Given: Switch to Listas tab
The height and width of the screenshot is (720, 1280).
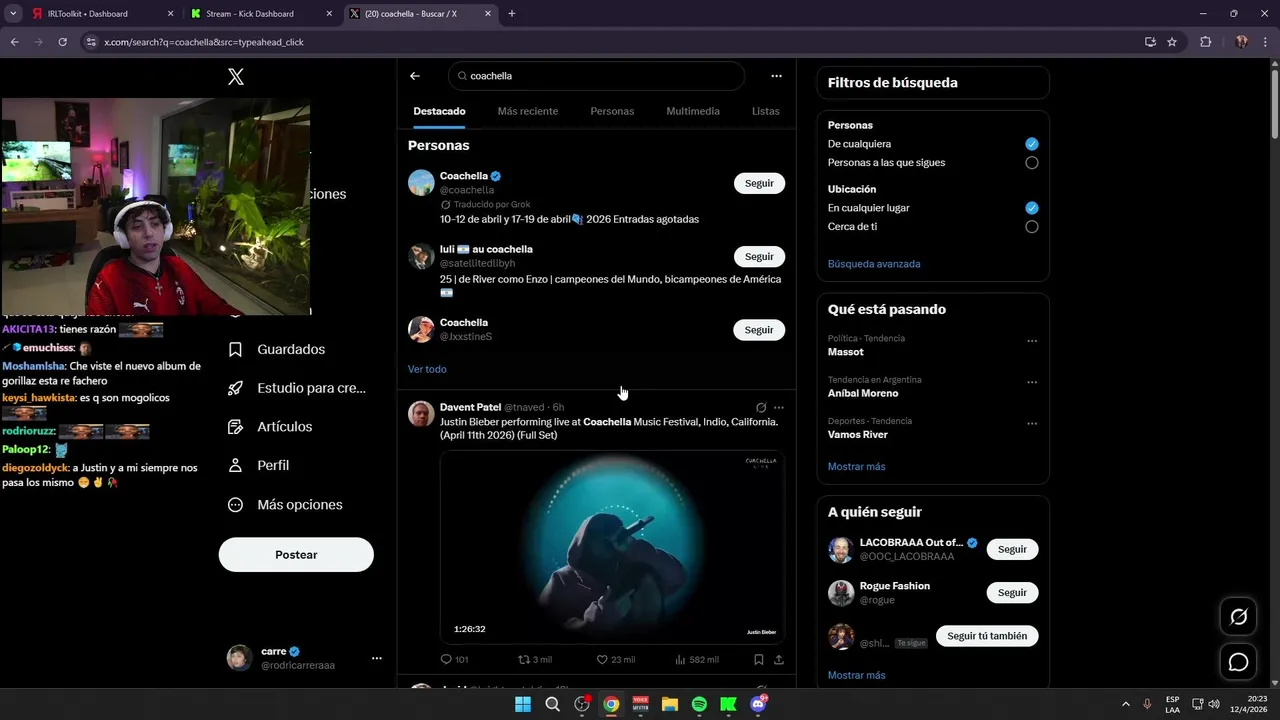Looking at the screenshot, I should tap(766, 111).
